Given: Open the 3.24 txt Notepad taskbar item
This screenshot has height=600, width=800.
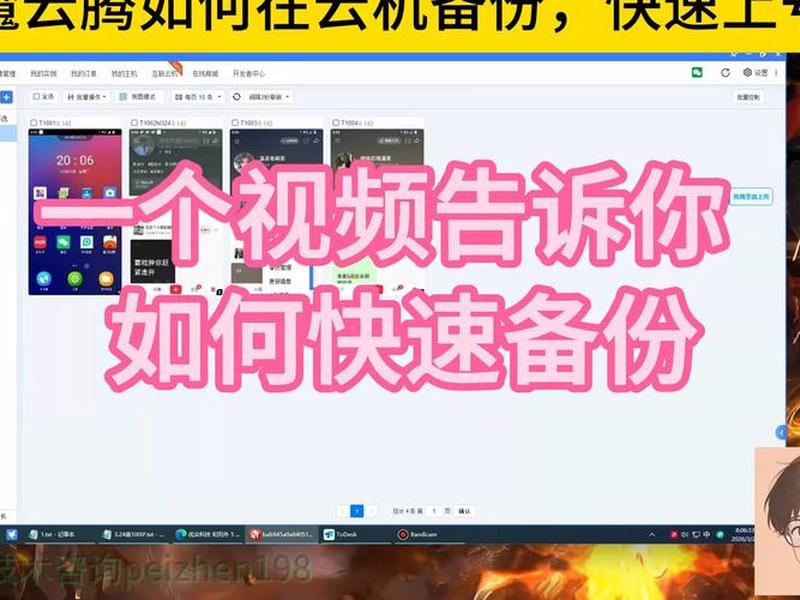Looking at the screenshot, I should tap(134, 534).
